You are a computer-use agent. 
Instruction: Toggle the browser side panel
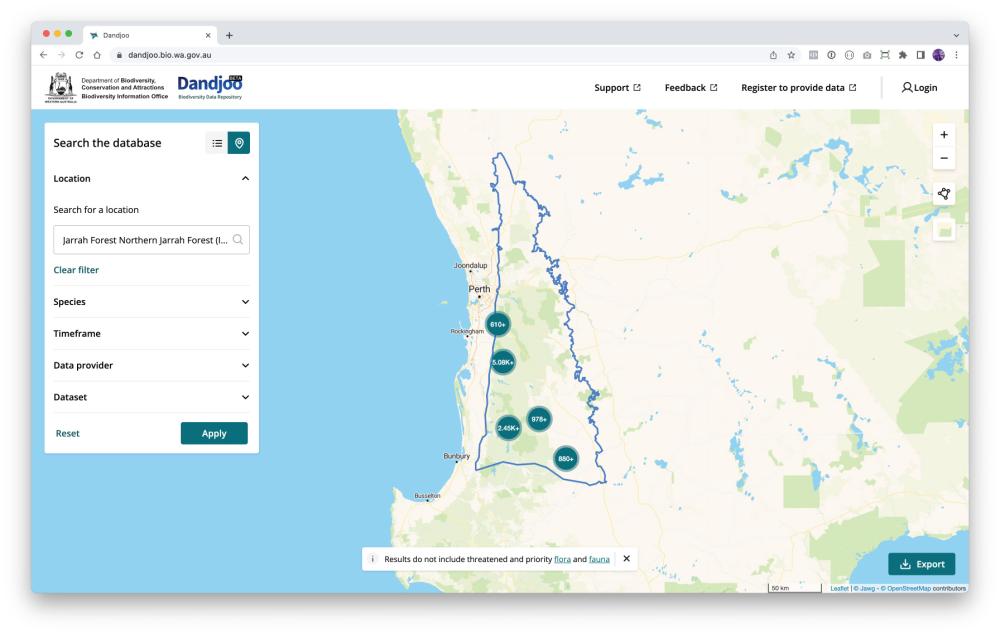(x=920, y=55)
